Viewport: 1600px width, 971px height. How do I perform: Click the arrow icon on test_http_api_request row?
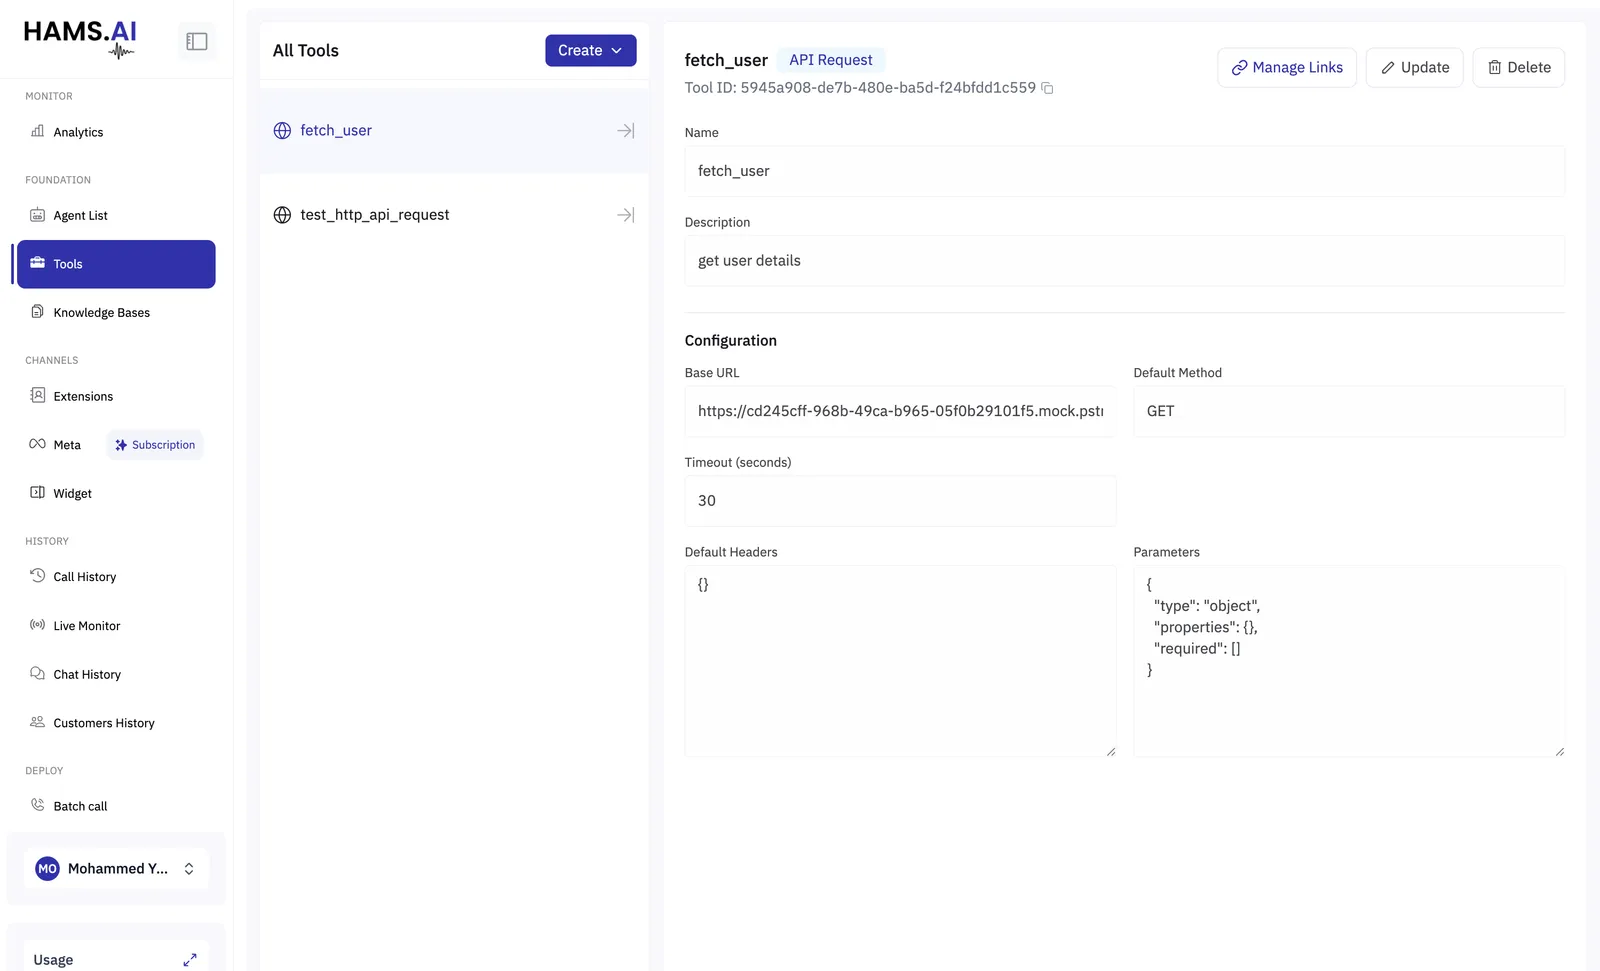click(626, 215)
